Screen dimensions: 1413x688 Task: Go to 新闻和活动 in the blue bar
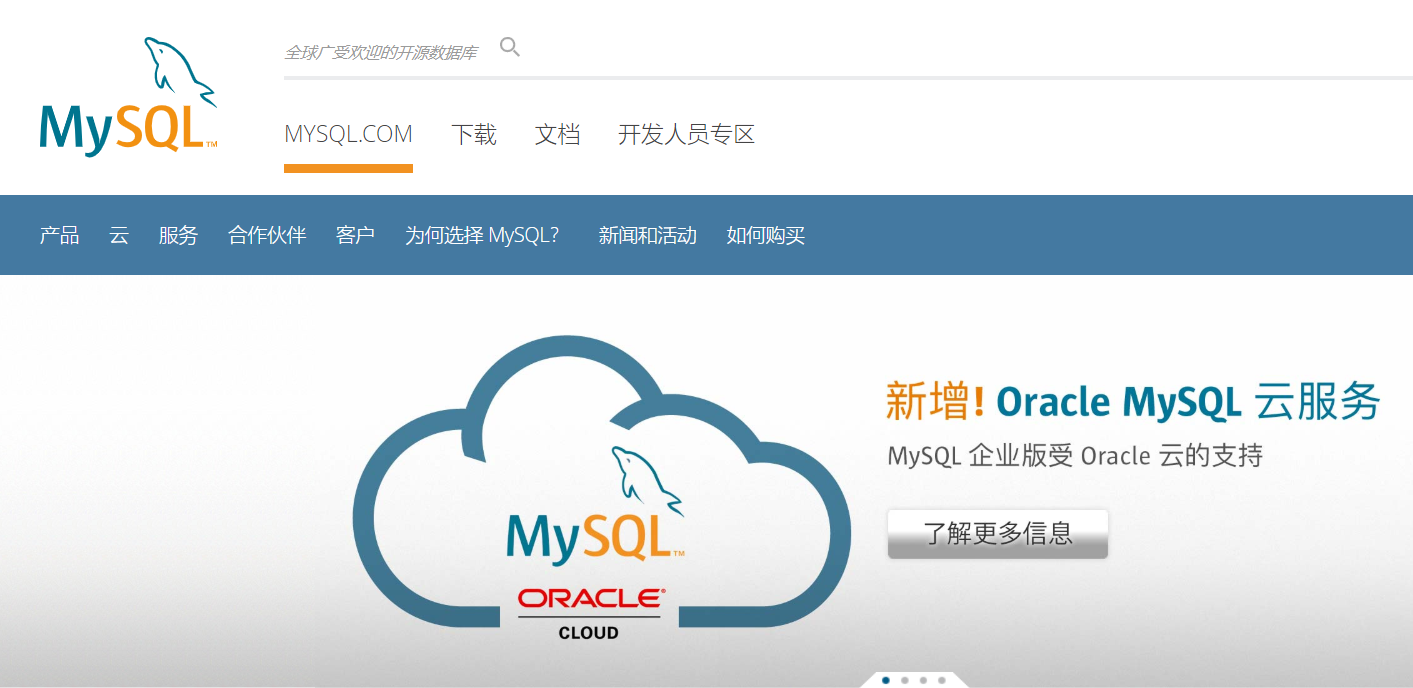point(647,235)
